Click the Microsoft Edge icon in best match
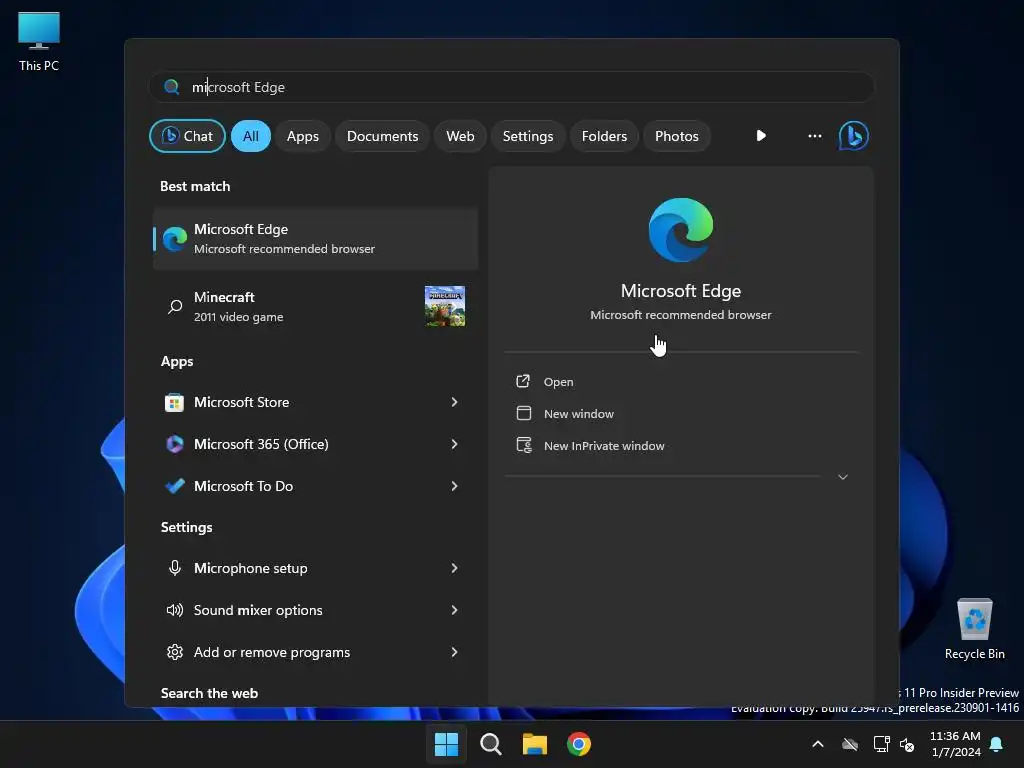The image size is (1024, 768). pos(174,239)
